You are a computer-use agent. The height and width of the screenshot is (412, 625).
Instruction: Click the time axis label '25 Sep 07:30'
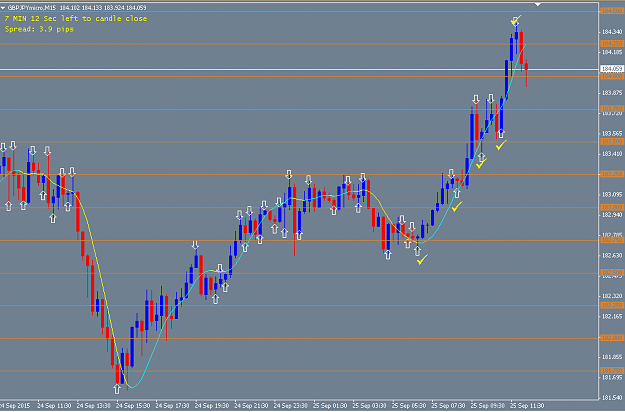click(x=449, y=406)
